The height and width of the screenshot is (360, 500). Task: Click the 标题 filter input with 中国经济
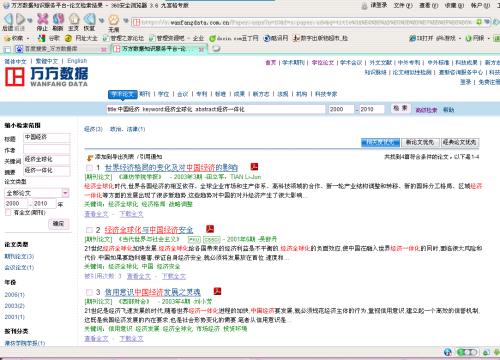tap(47, 137)
